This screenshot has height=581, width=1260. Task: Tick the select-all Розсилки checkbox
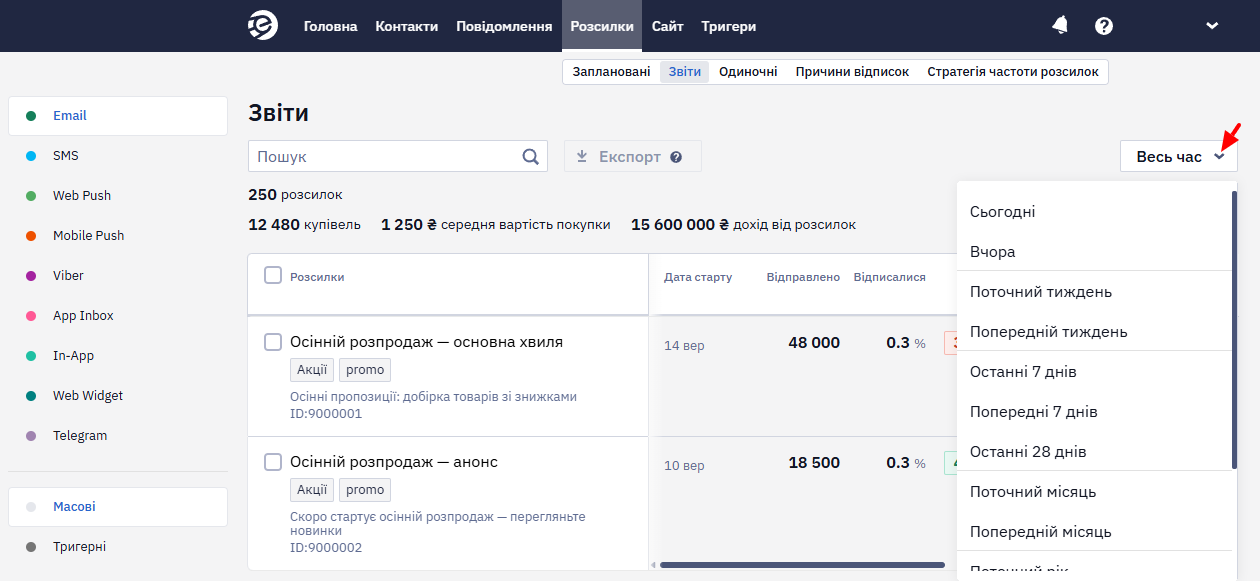click(x=273, y=275)
